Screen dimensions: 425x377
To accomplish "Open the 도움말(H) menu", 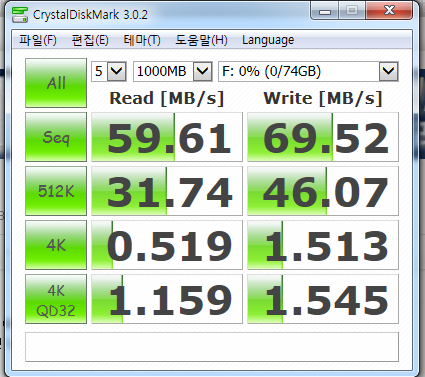I will (201, 40).
